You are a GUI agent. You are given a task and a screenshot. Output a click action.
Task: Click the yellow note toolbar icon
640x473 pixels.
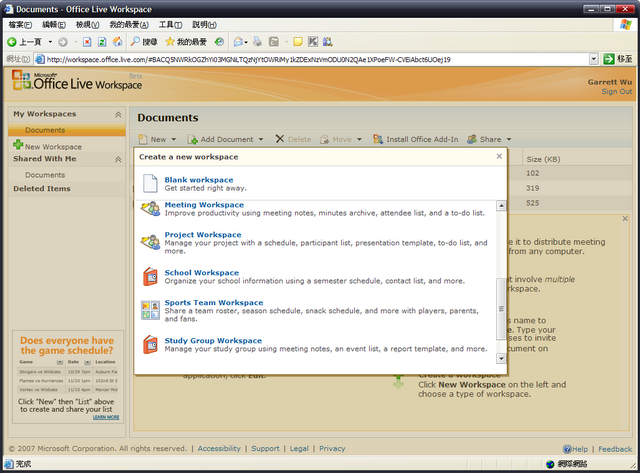298,42
